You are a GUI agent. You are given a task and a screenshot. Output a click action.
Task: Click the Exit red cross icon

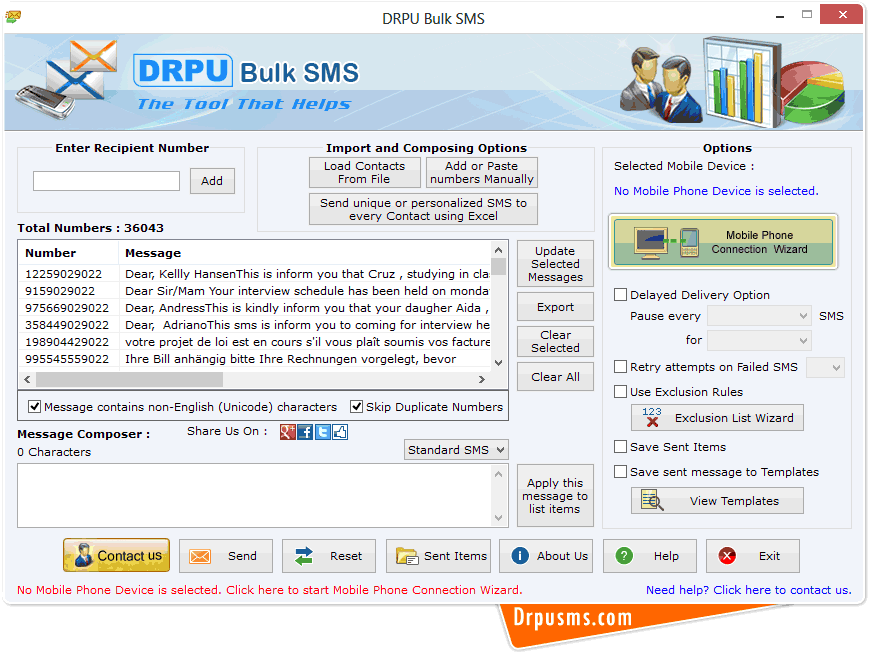pyautogui.click(x=727, y=555)
